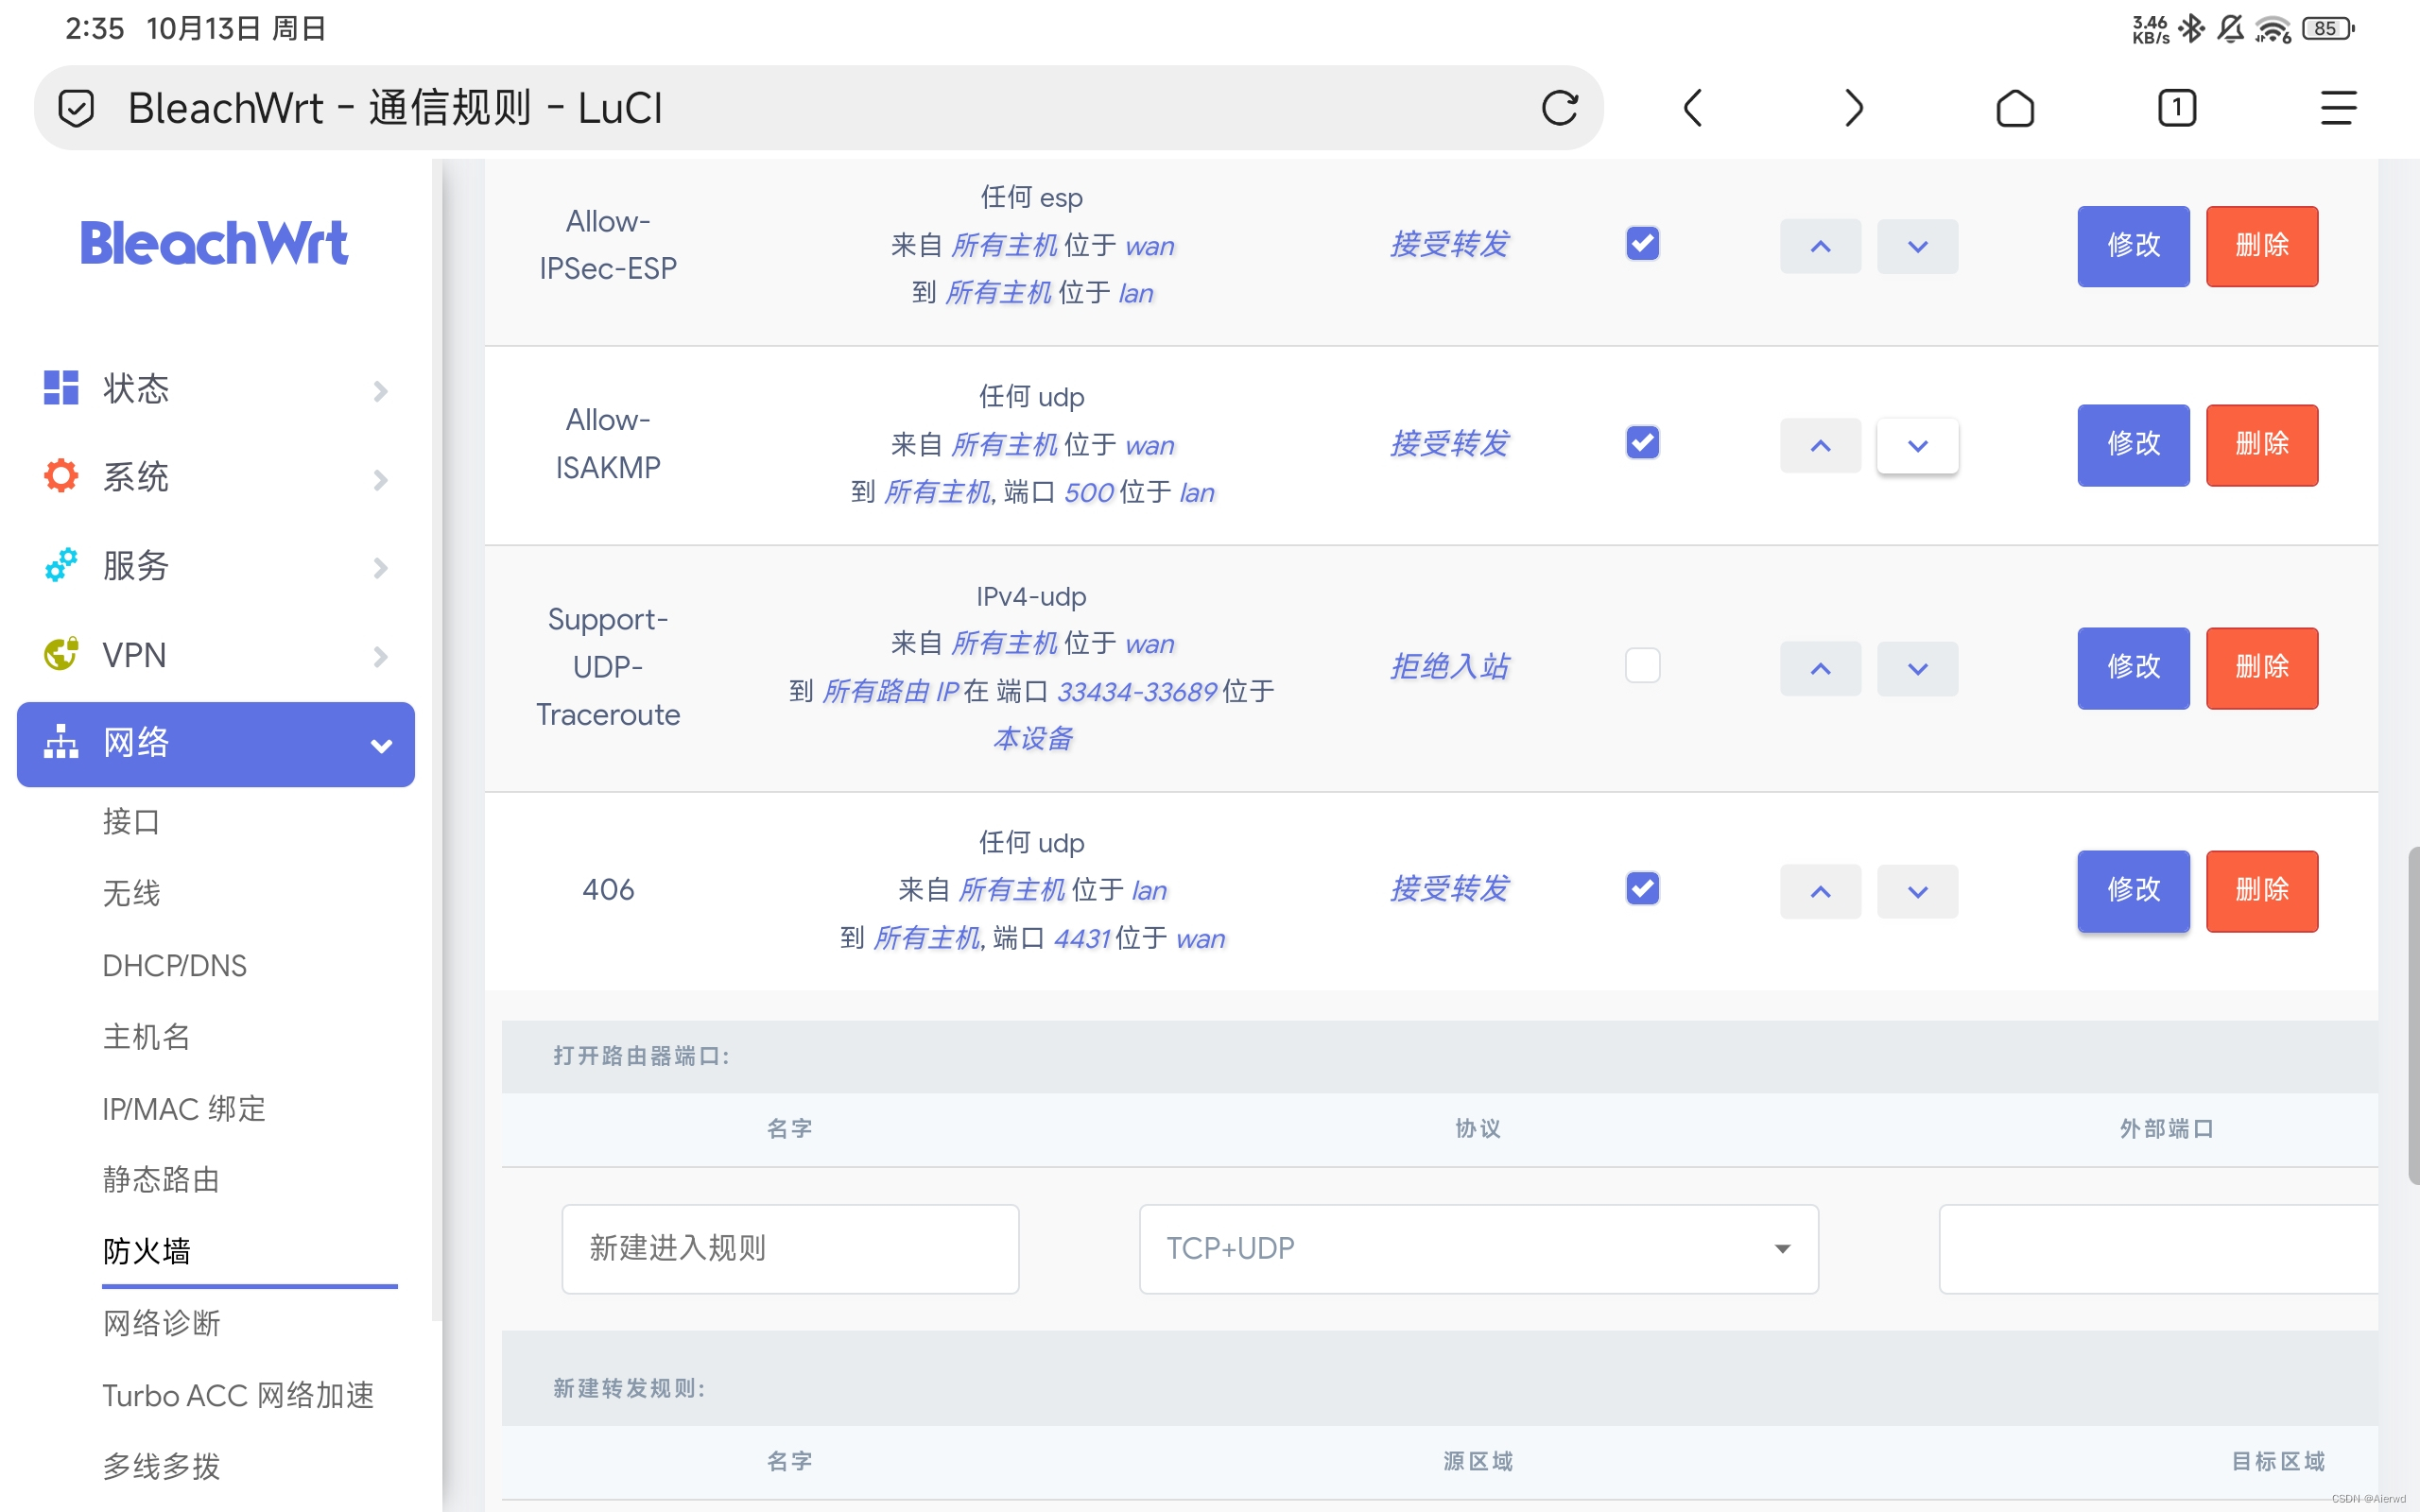
Task: Click 修改 for the Allow-ISAKMP rule
Action: [2133, 444]
